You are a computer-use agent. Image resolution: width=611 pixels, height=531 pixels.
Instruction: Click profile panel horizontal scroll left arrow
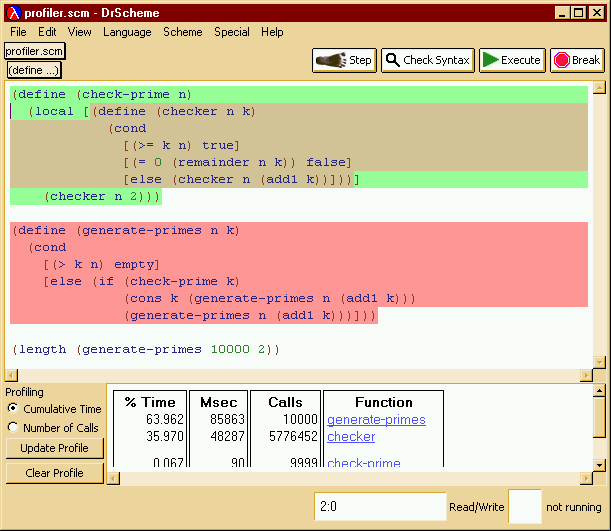[x=113, y=478]
